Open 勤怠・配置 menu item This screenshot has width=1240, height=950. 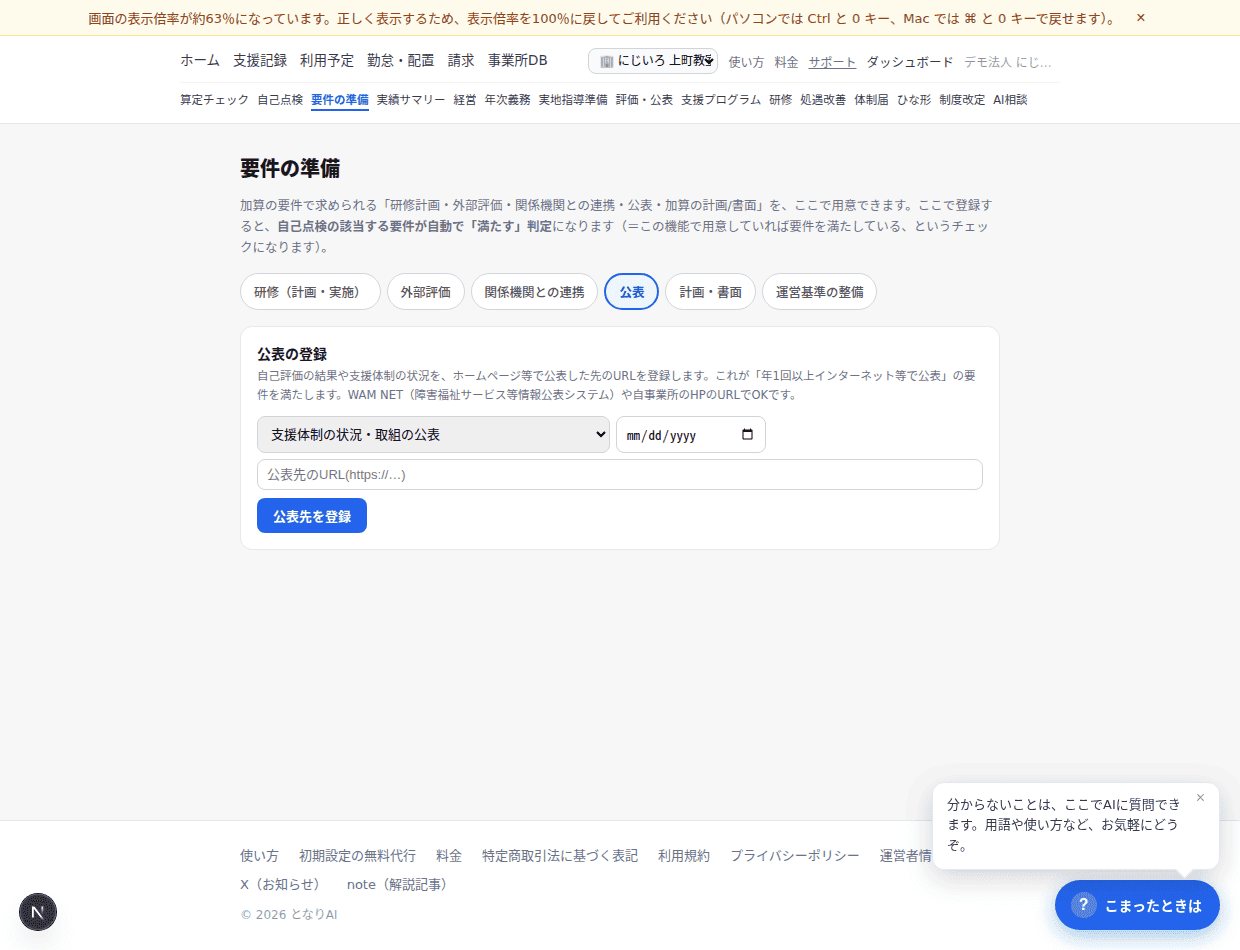[401, 61]
